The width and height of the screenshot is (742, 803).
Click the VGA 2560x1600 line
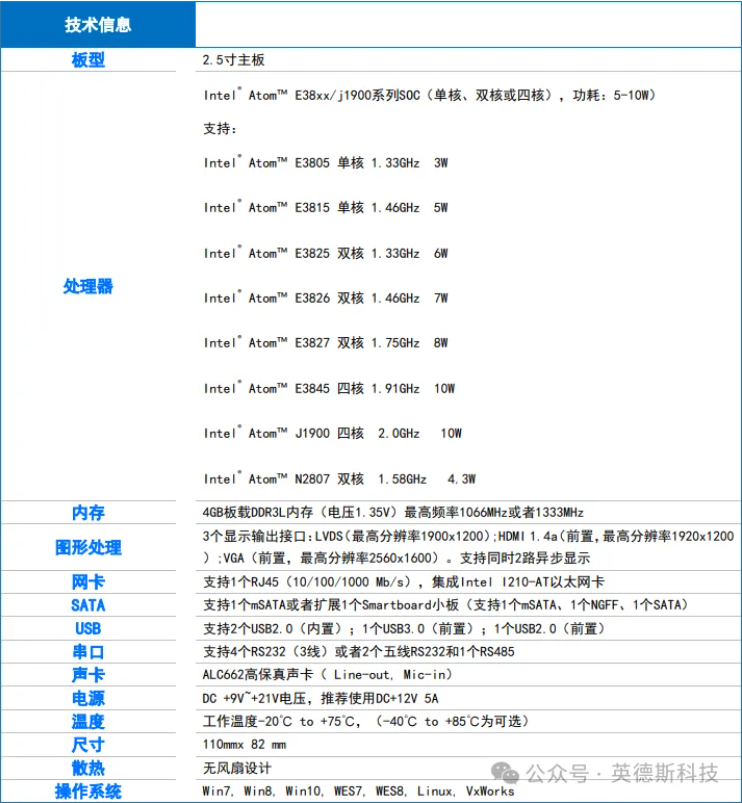pyautogui.click(x=397, y=558)
